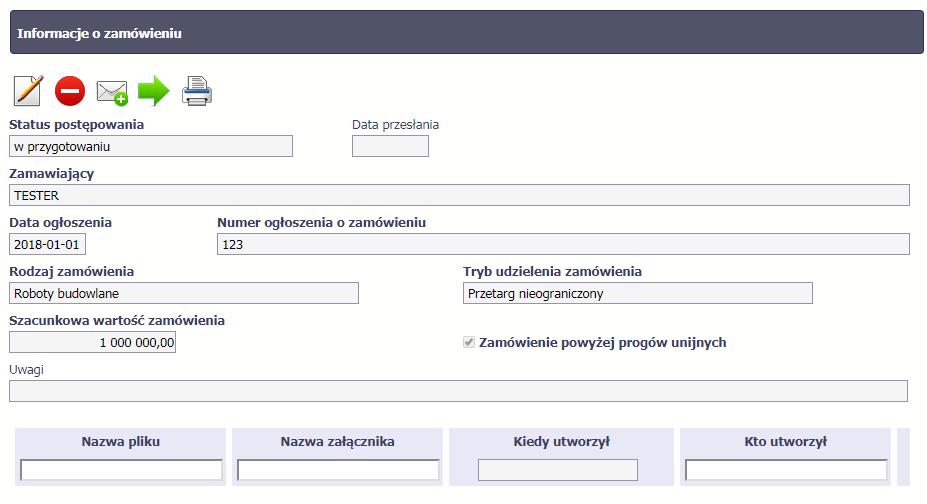The height and width of the screenshot is (504, 927).
Task: Click the Uwagi text field
Action: pos(458,391)
